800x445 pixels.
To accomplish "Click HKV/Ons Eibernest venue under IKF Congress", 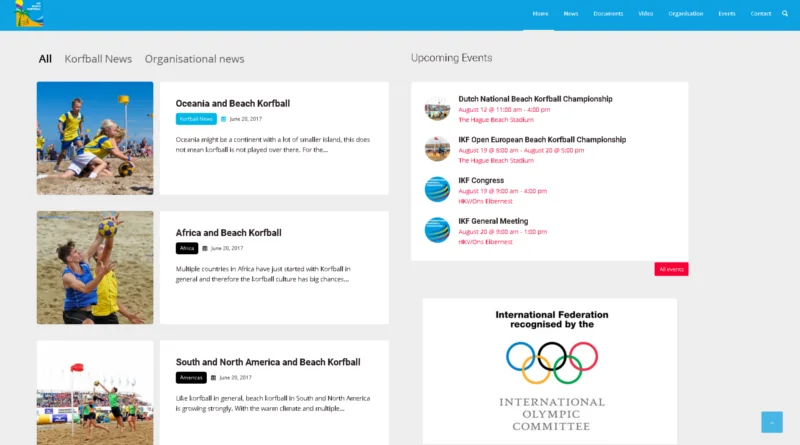I will tap(485, 201).
